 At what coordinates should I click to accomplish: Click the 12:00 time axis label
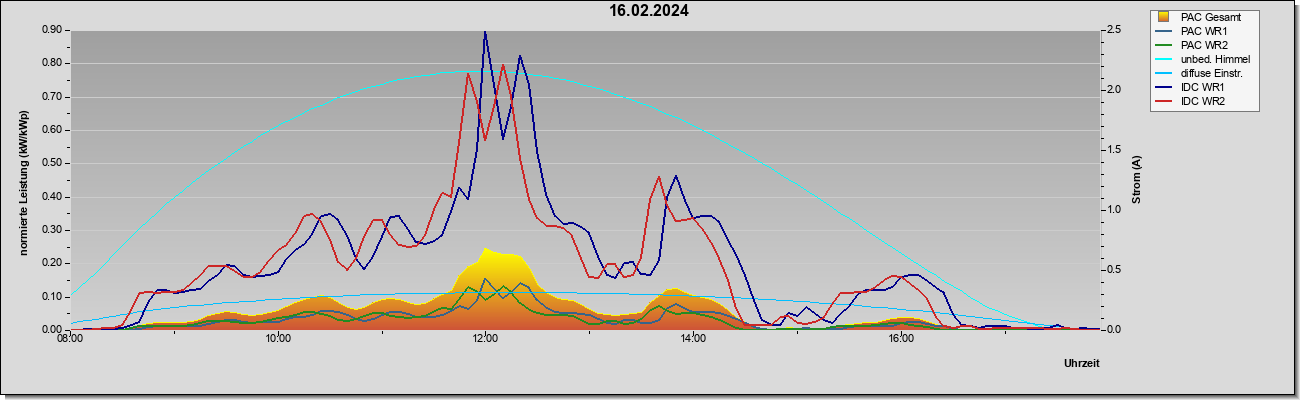click(485, 339)
